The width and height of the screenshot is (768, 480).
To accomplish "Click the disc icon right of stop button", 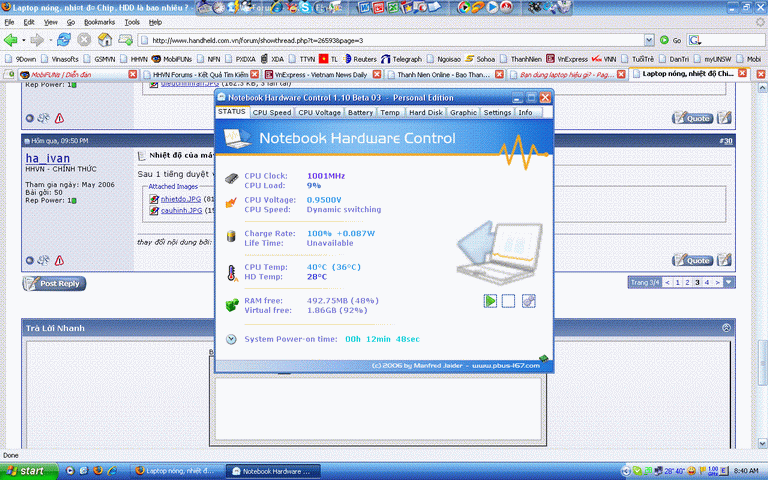I will tap(528, 300).
